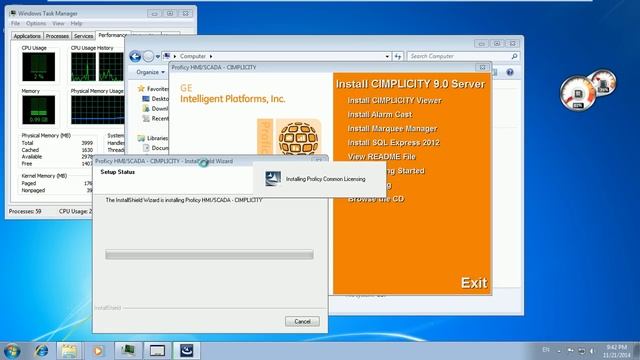This screenshot has height=360, width=640.
Task: Open the File menu in Task Manager
Action: 16,24
